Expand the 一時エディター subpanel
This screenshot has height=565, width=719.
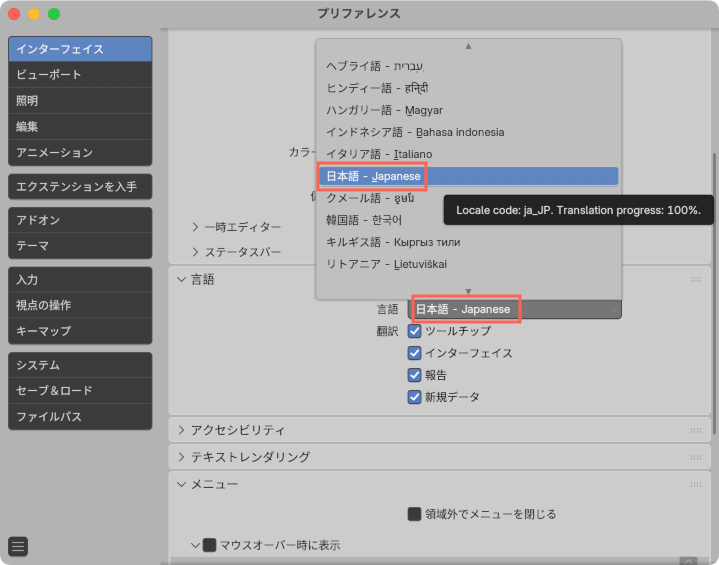pos(195,227)
